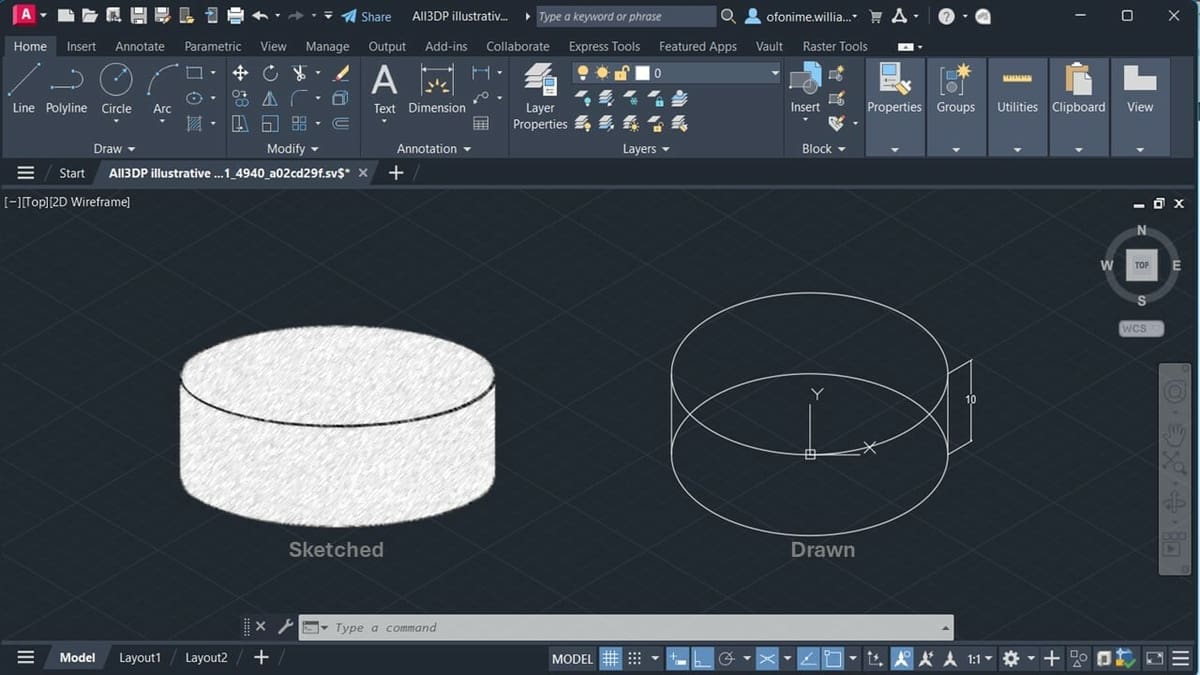1200x675 pixels.
Task: Select the Circle tool
Action: tap(116, 80)
